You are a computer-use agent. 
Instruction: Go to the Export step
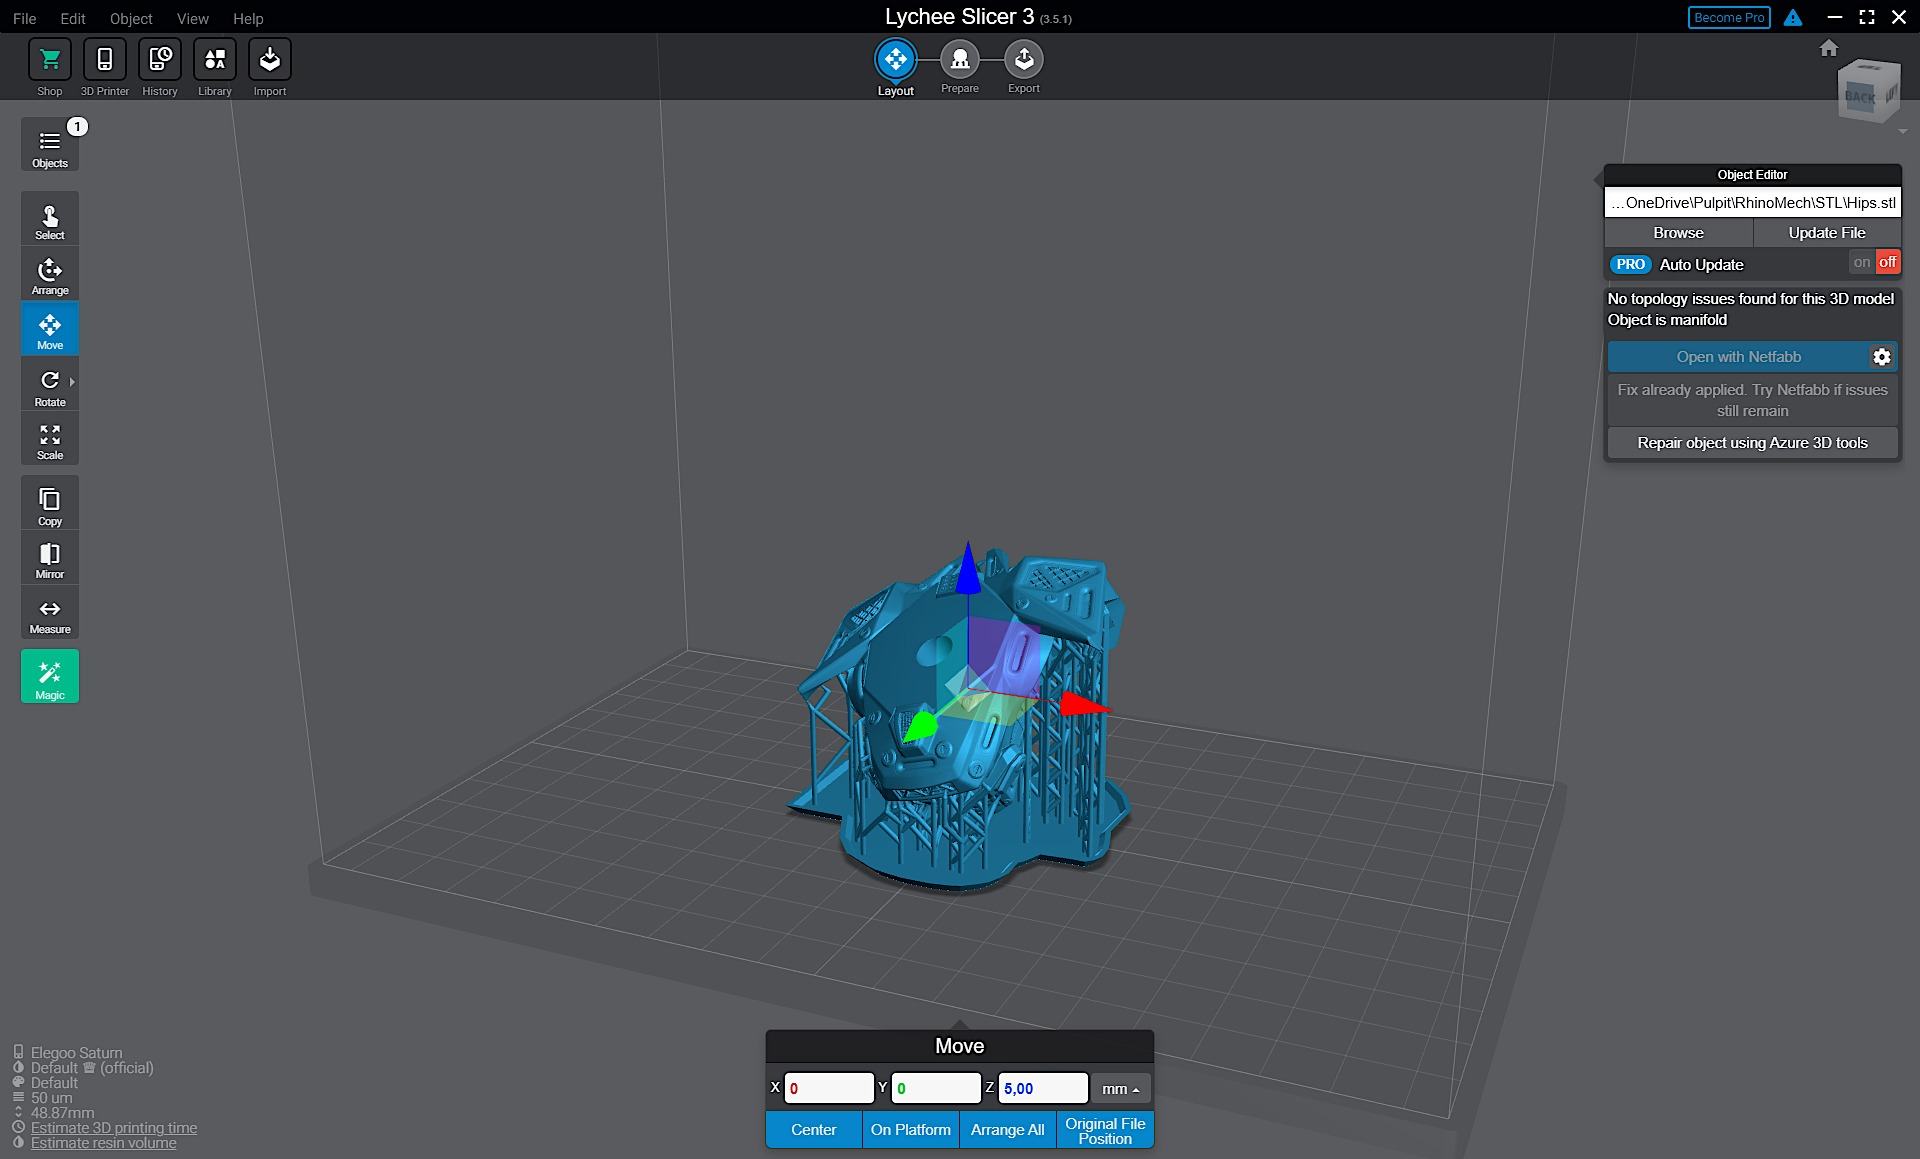(1024, 60)
